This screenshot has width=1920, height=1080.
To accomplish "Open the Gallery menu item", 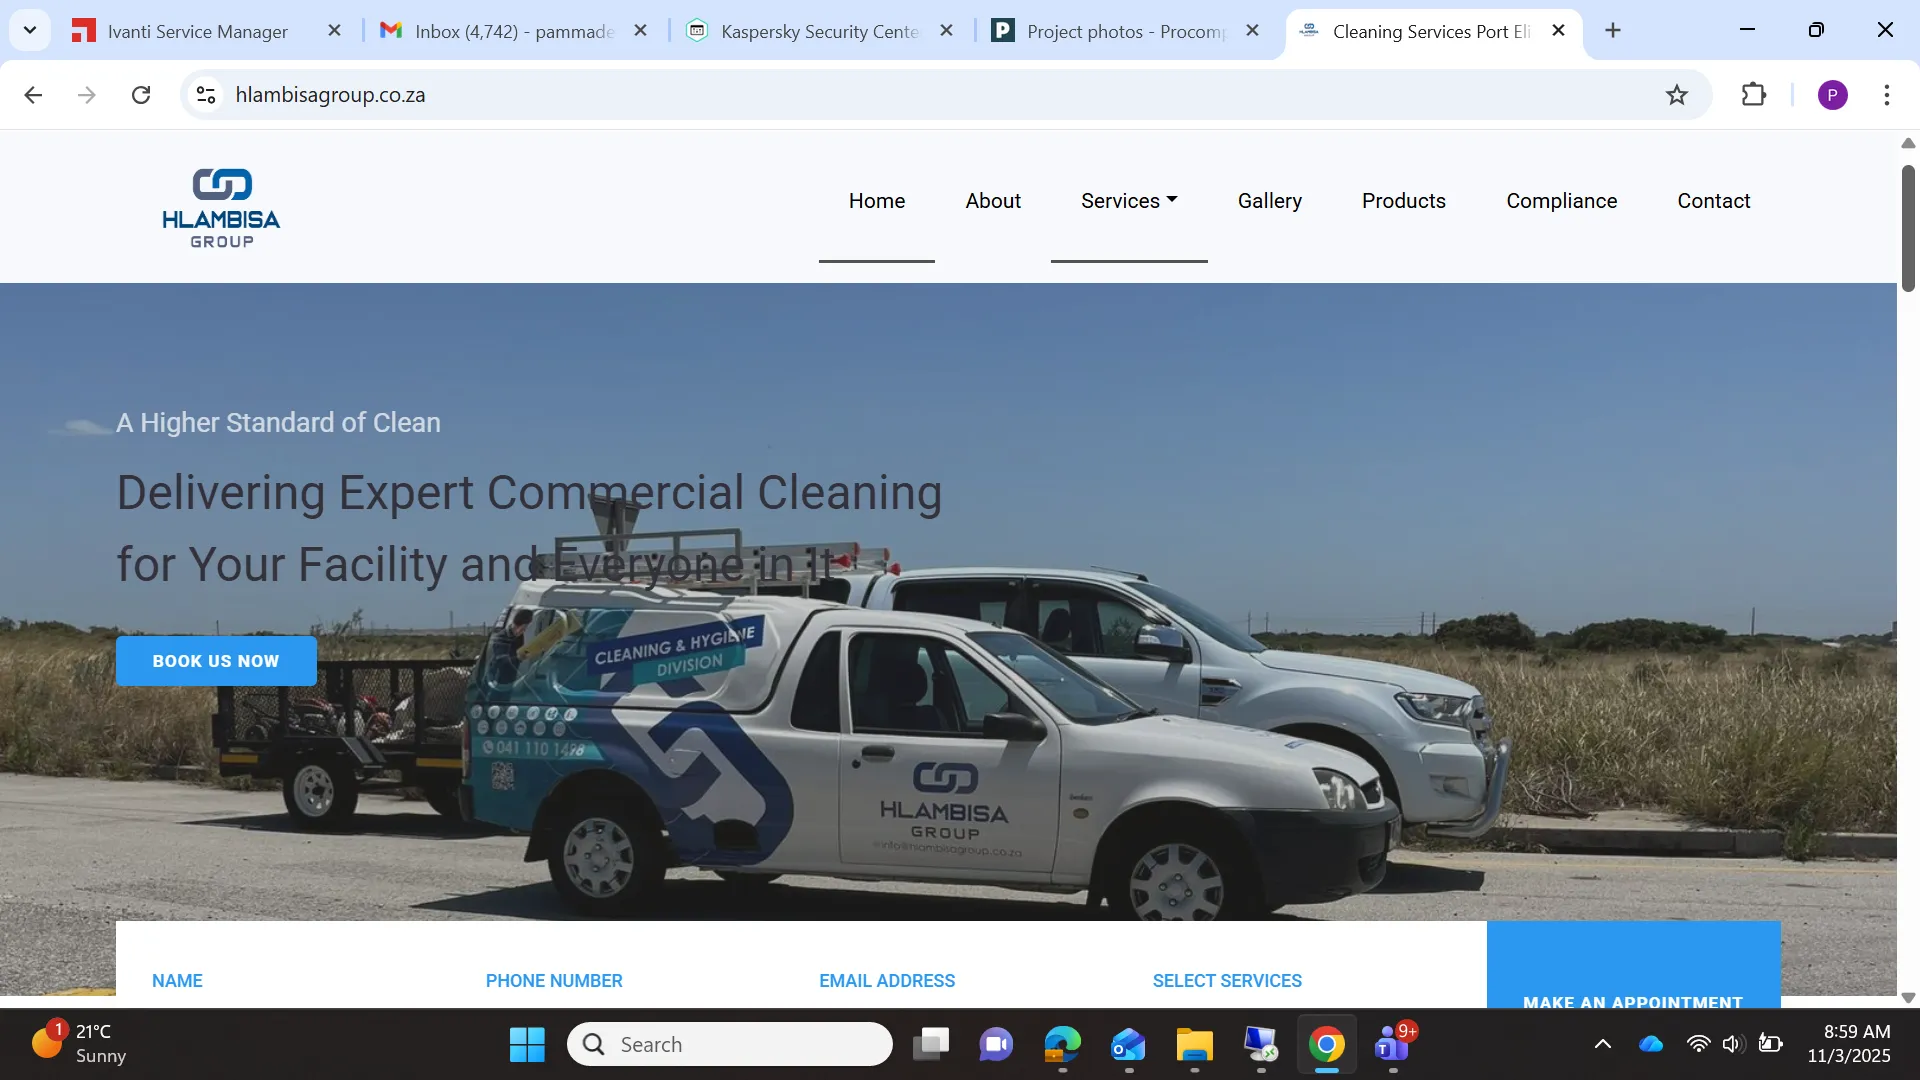I will 1269,201.
